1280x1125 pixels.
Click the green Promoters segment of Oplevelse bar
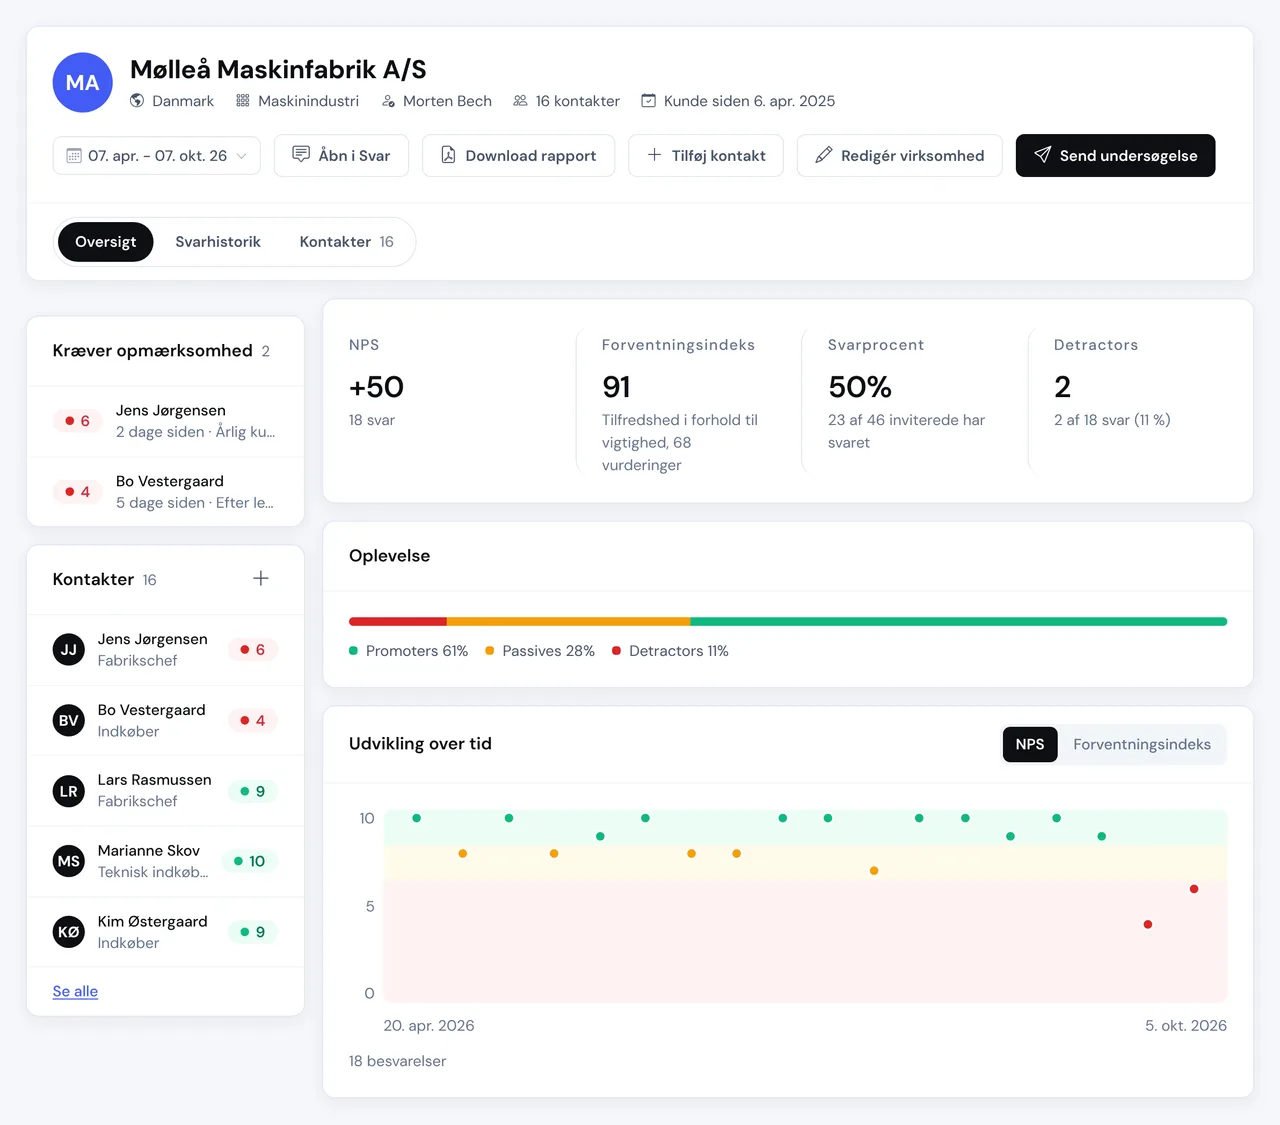coord(959,622)
